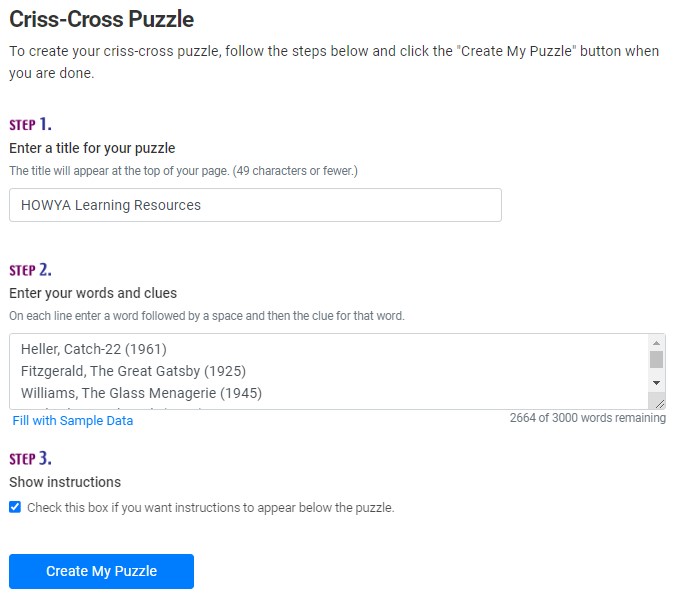Click the textarea resize grip handle
Screen dimensions: 687x608
pyautogui.click(x=660, y=403)
